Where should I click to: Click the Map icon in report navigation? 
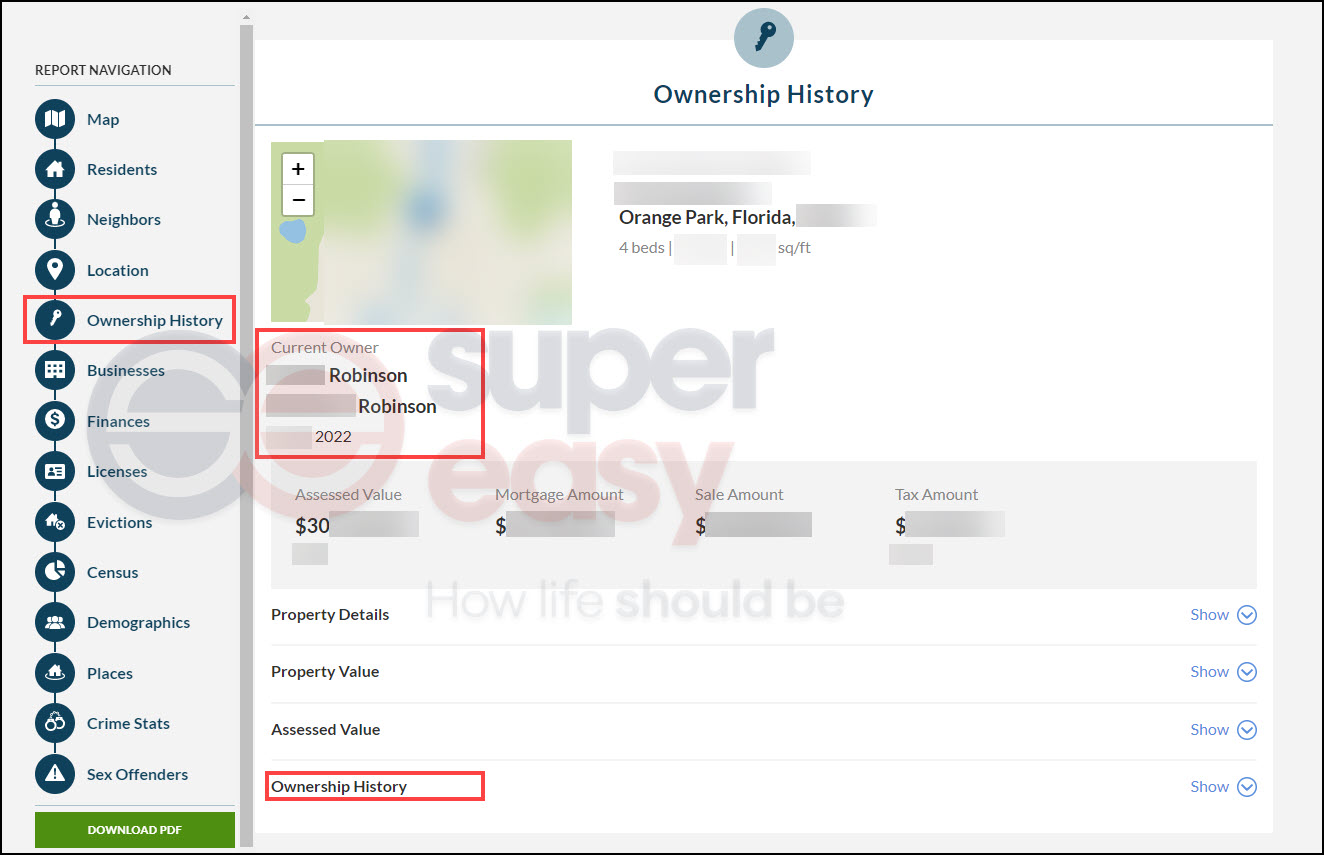point(55,119)
